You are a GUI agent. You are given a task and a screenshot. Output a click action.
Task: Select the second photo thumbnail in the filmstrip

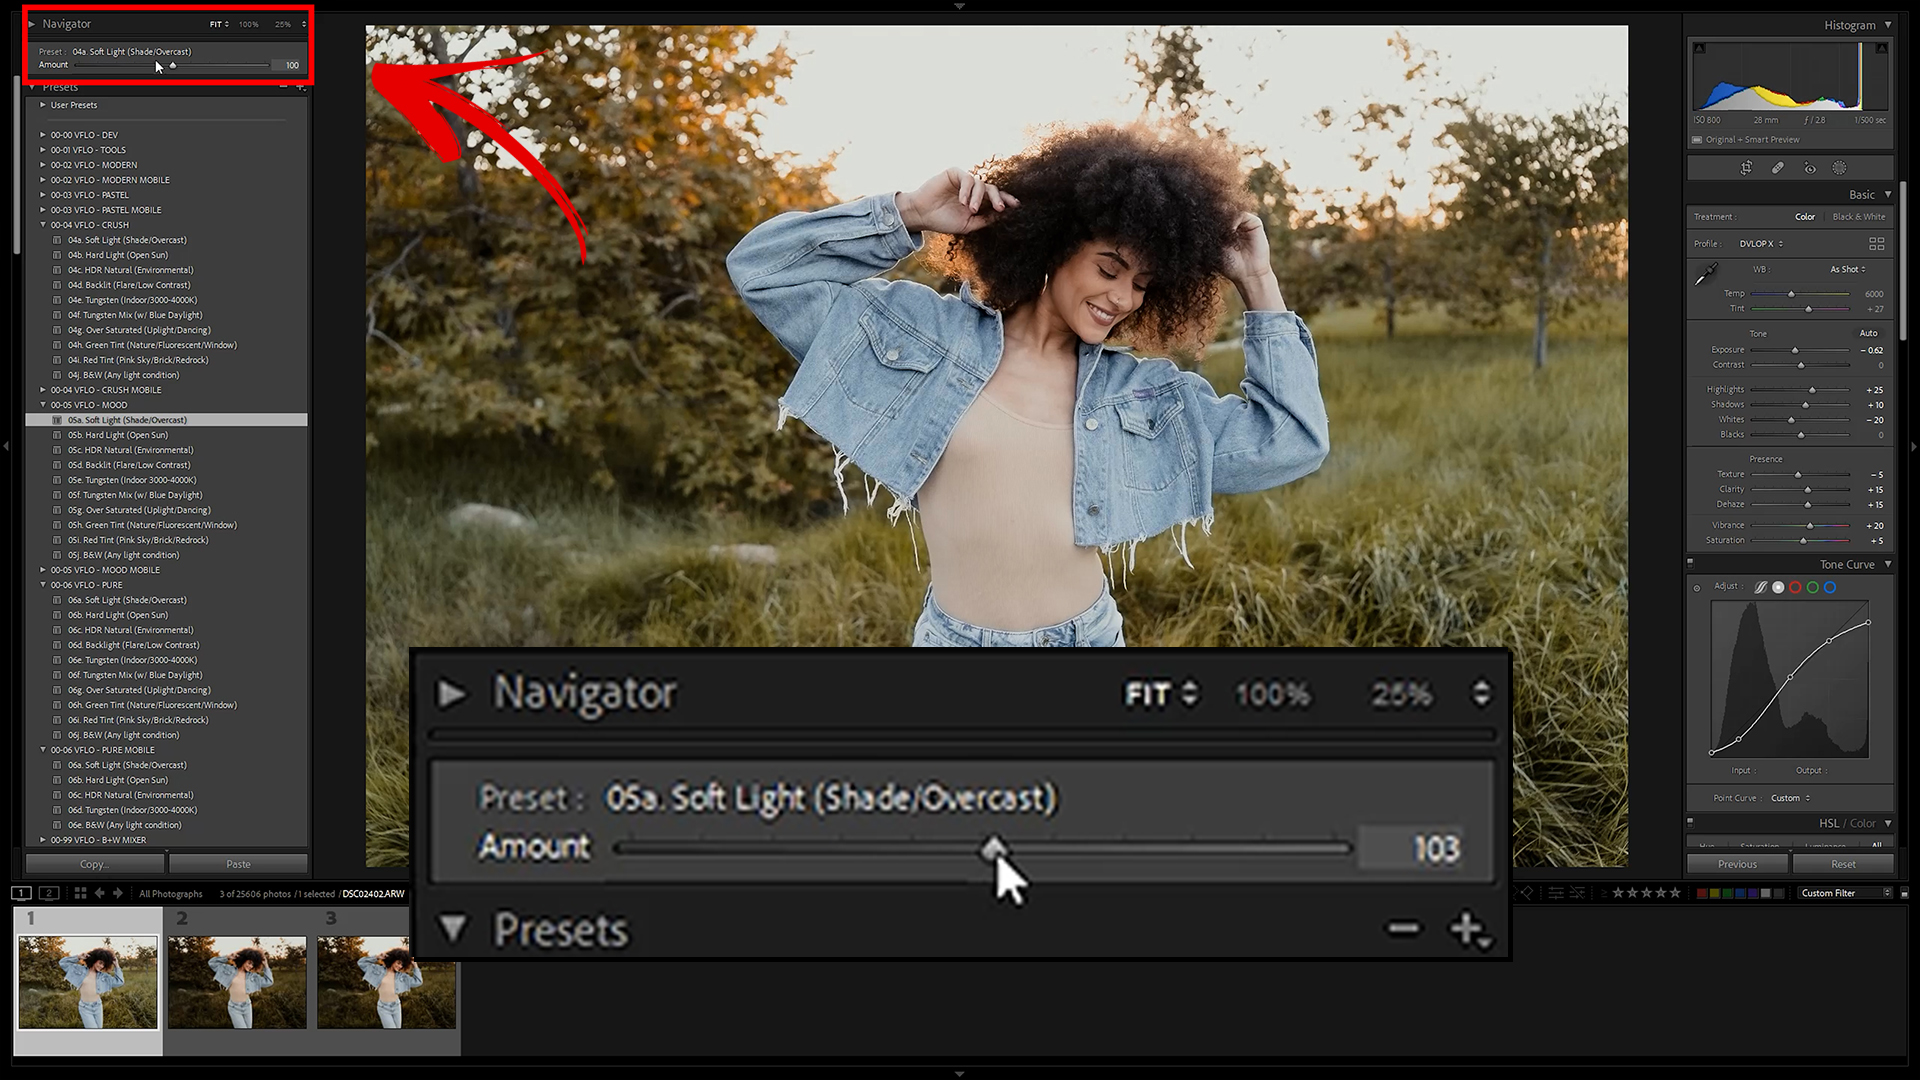pos(237,981)
